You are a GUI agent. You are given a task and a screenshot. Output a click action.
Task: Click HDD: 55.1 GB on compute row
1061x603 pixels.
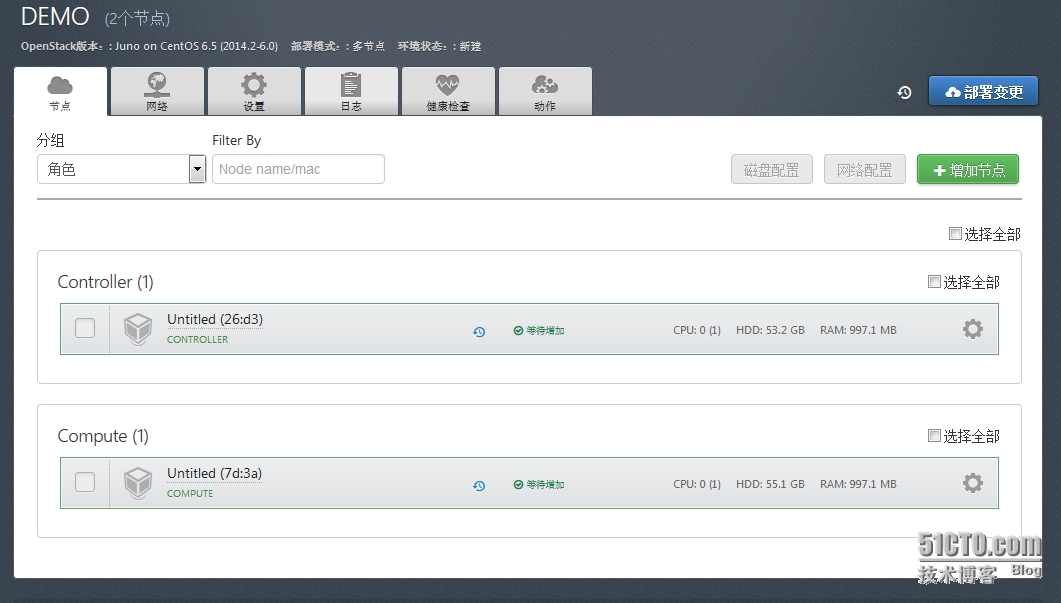(770, 485)
